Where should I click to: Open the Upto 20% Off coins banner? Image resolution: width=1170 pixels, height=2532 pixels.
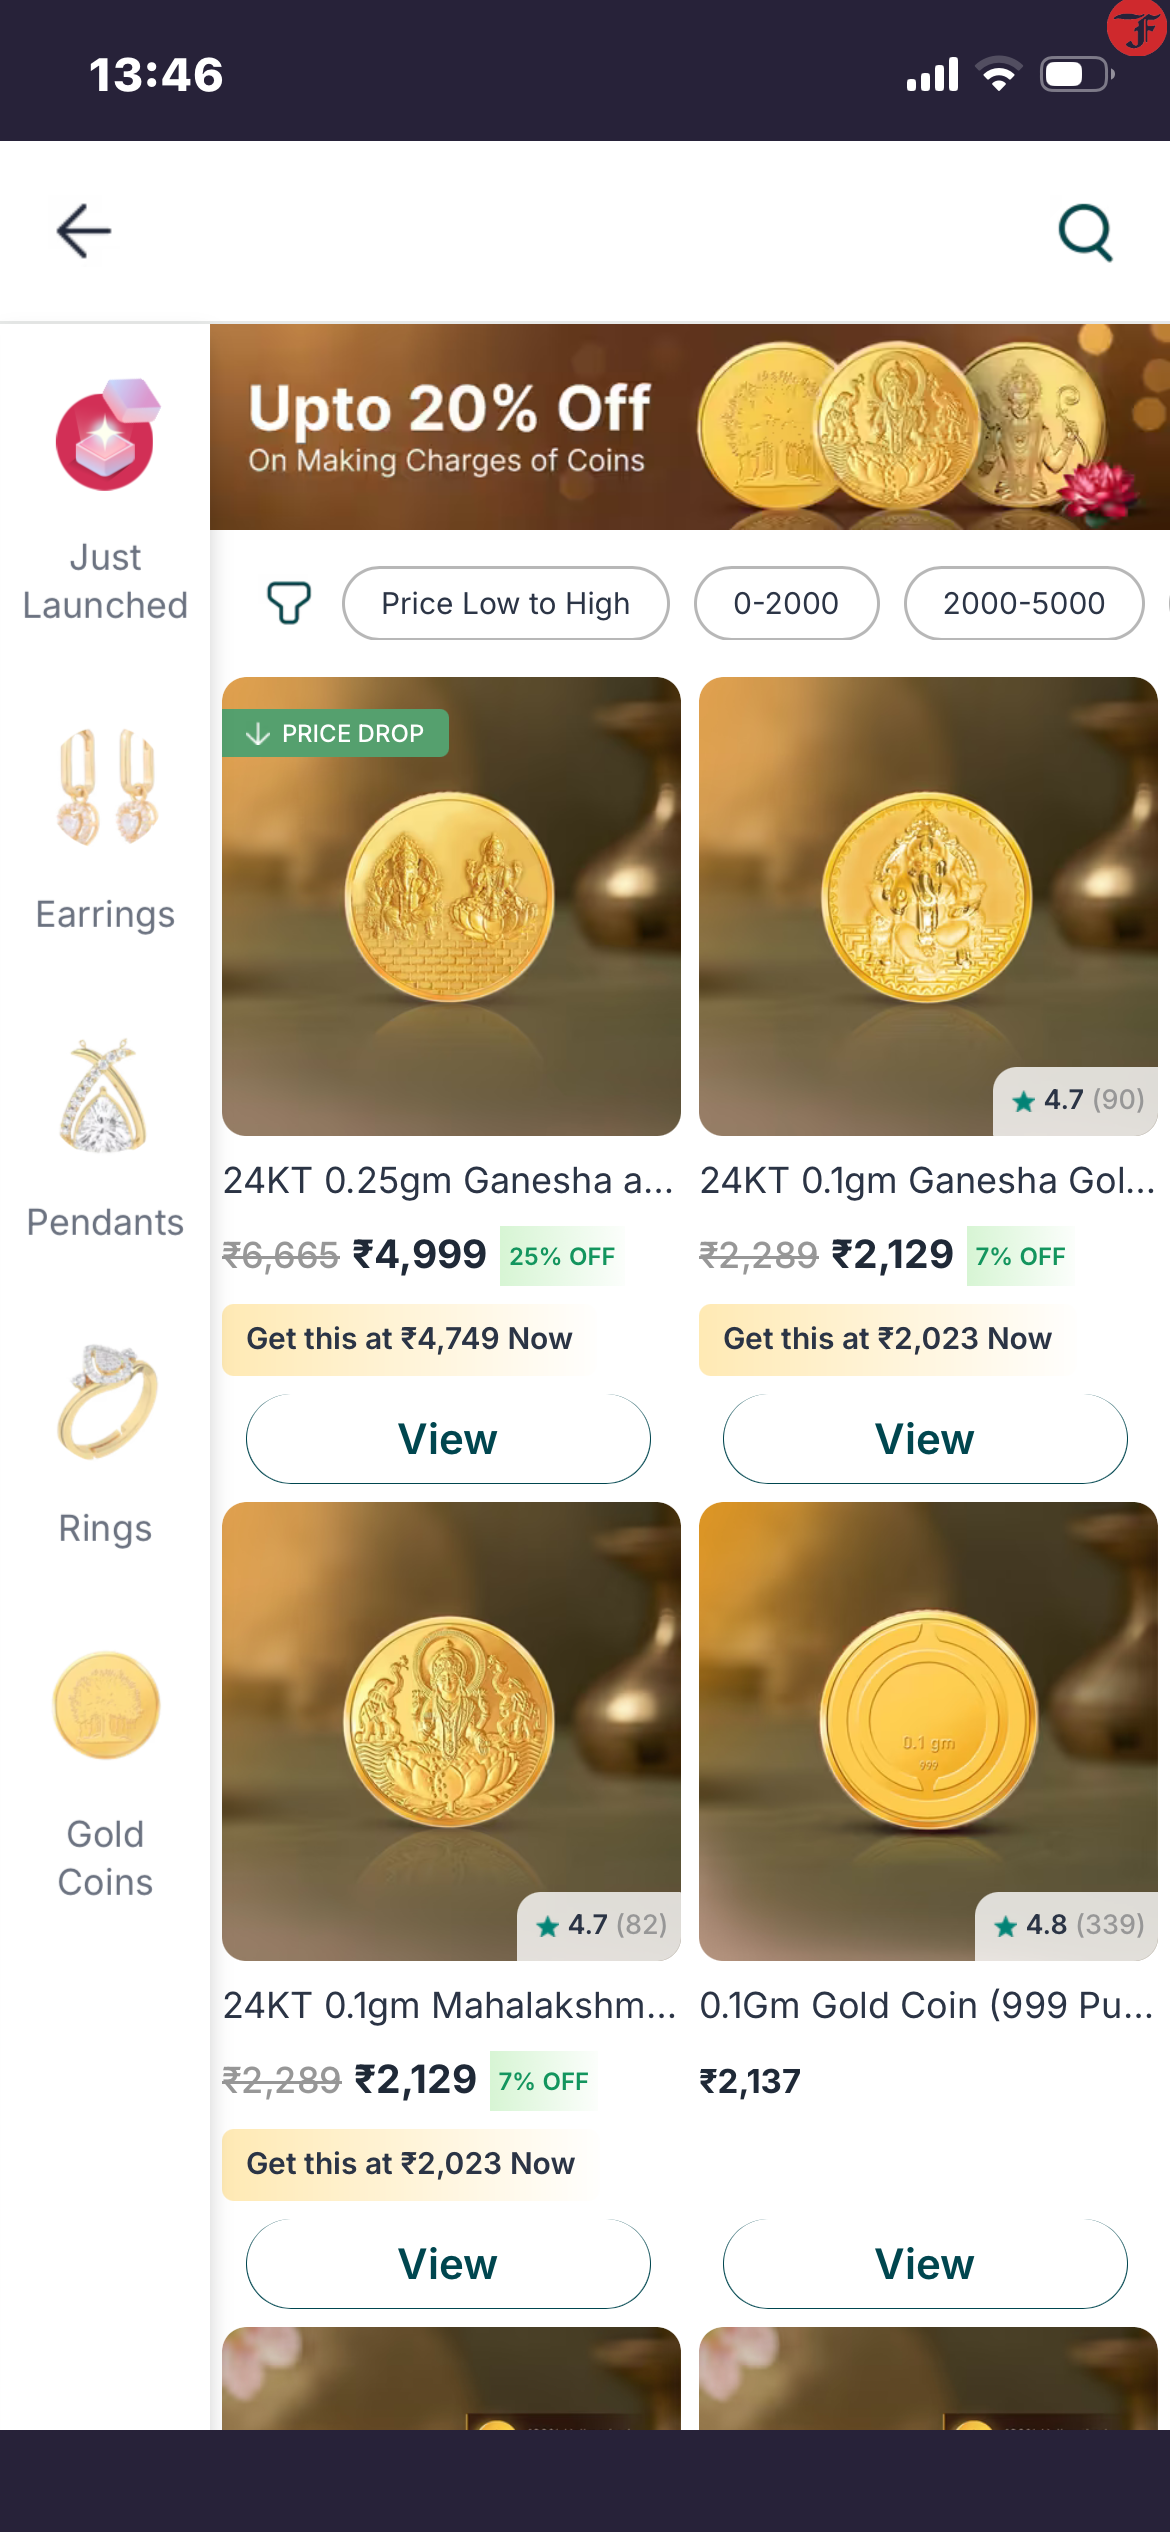pos(689,427)
